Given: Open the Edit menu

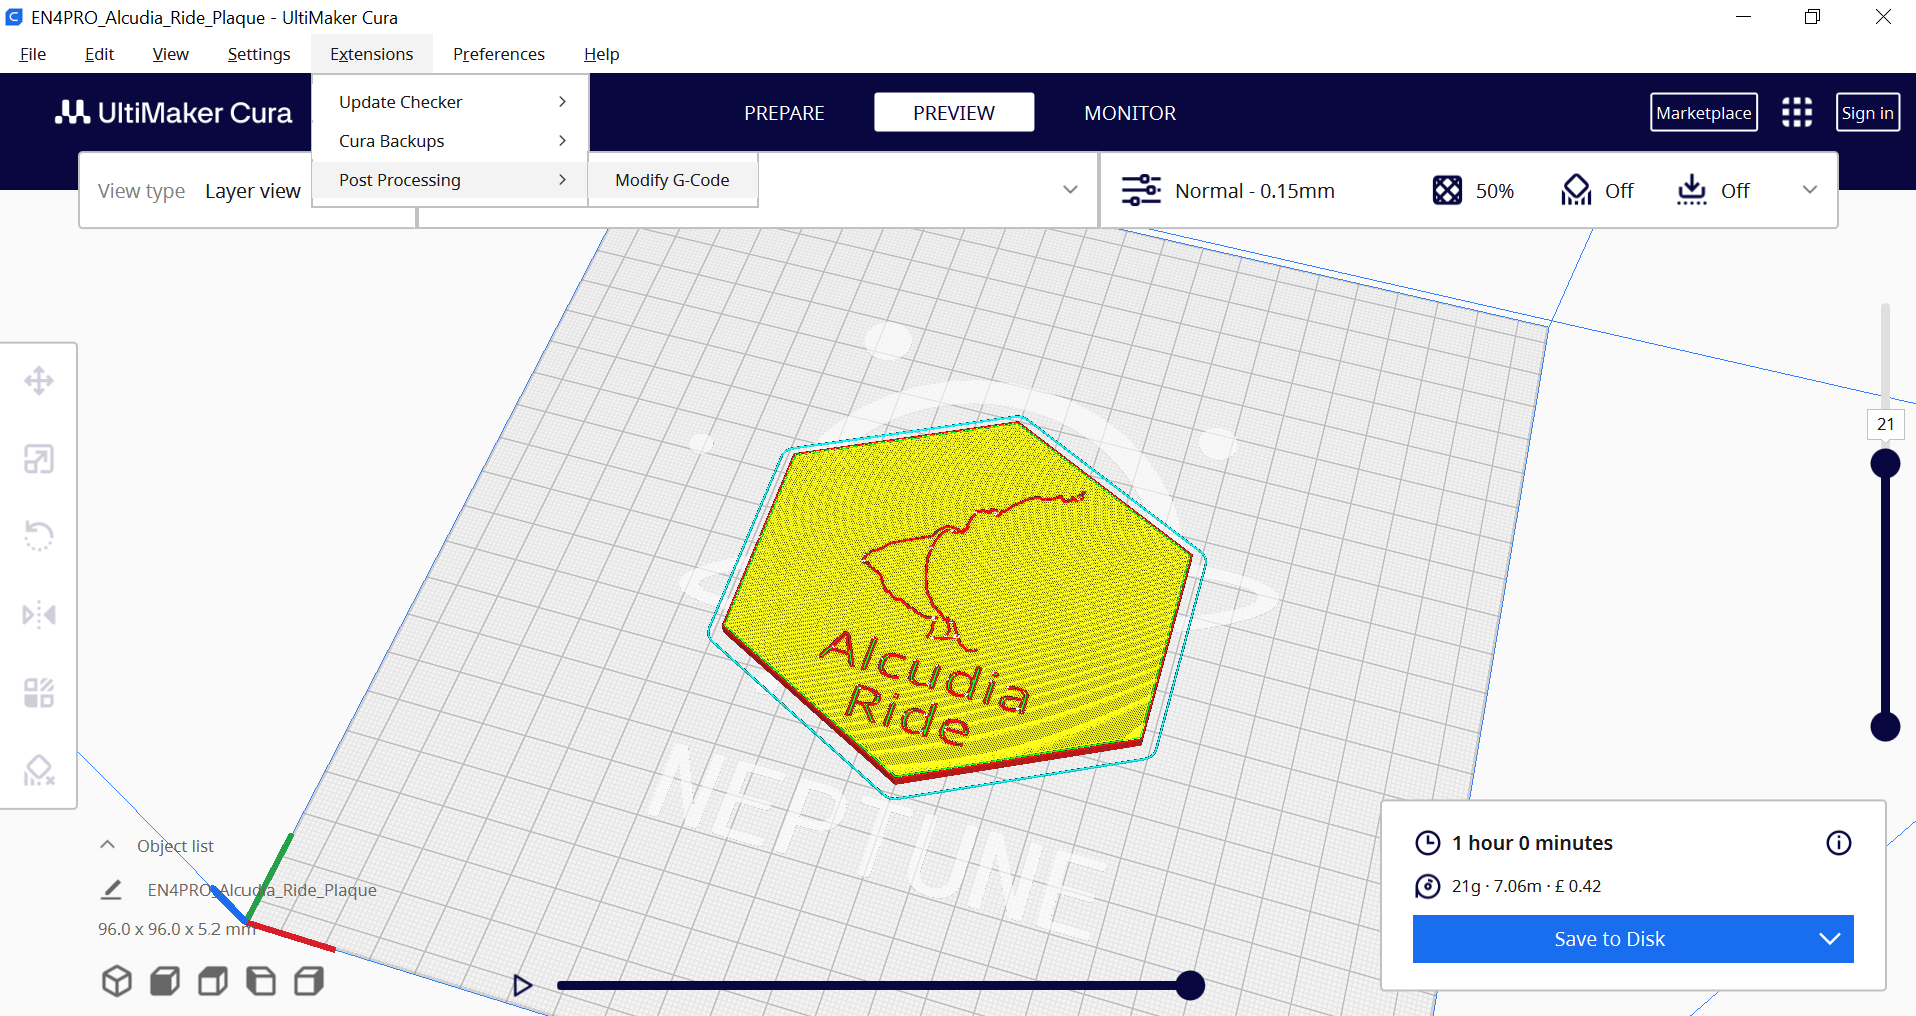Looking at the screenshot, I should pos(99,54).
